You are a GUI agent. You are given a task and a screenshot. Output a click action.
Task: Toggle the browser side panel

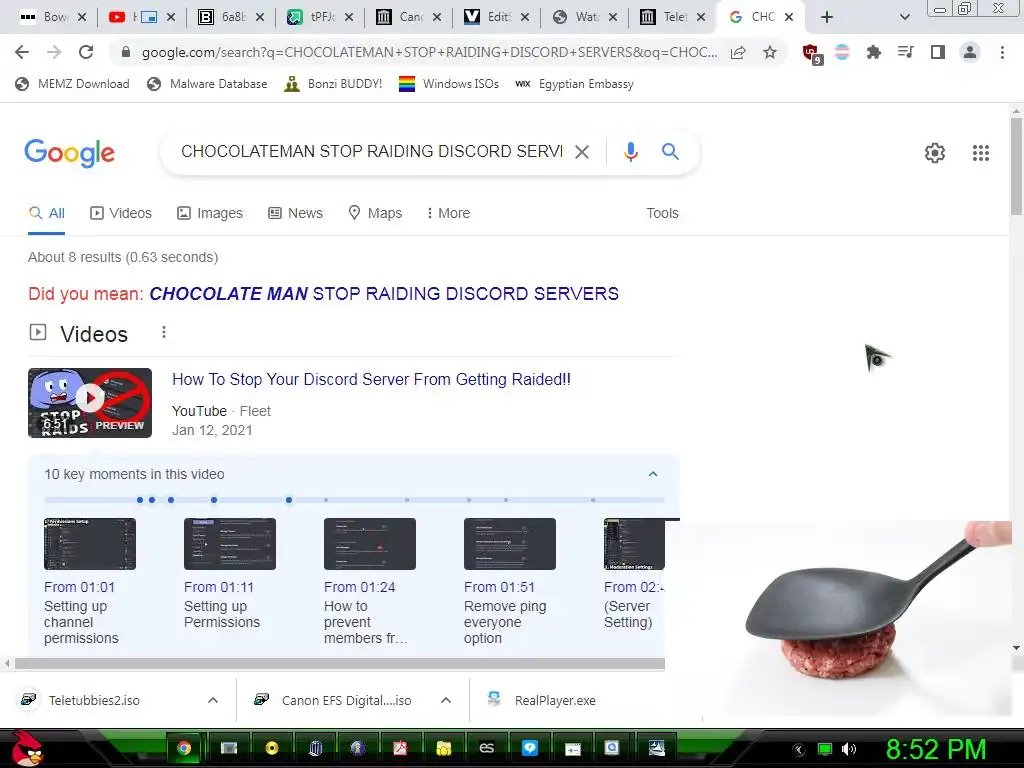click(938, 52)
